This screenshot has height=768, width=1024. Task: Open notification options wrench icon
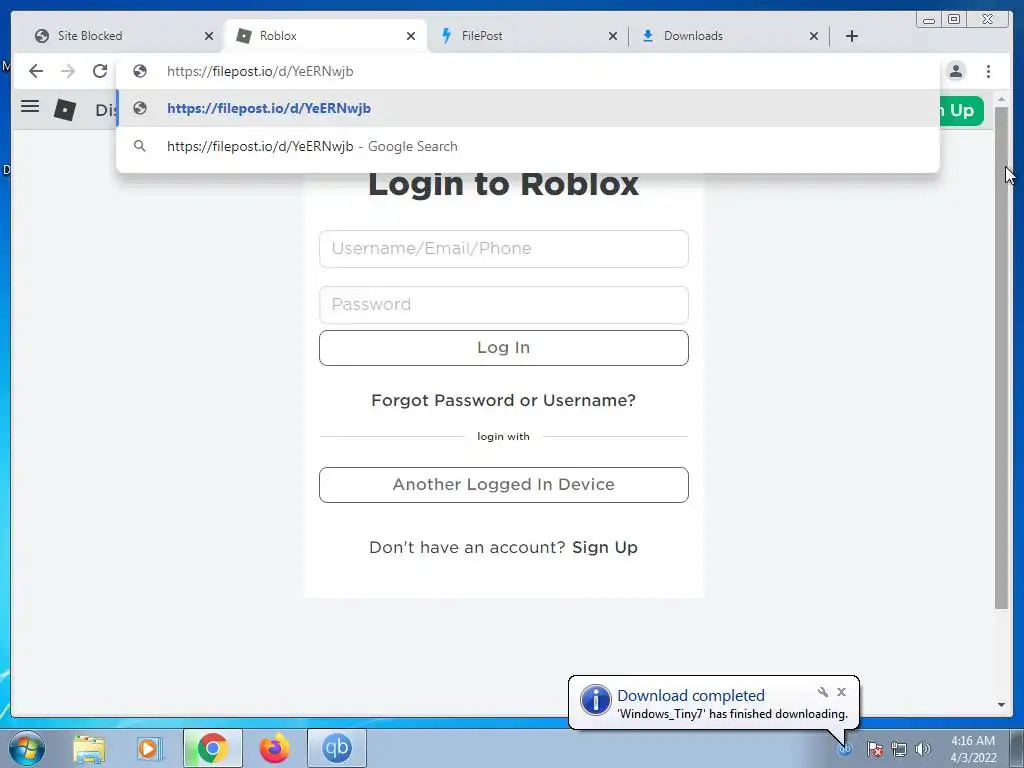(x=823, y=692)
